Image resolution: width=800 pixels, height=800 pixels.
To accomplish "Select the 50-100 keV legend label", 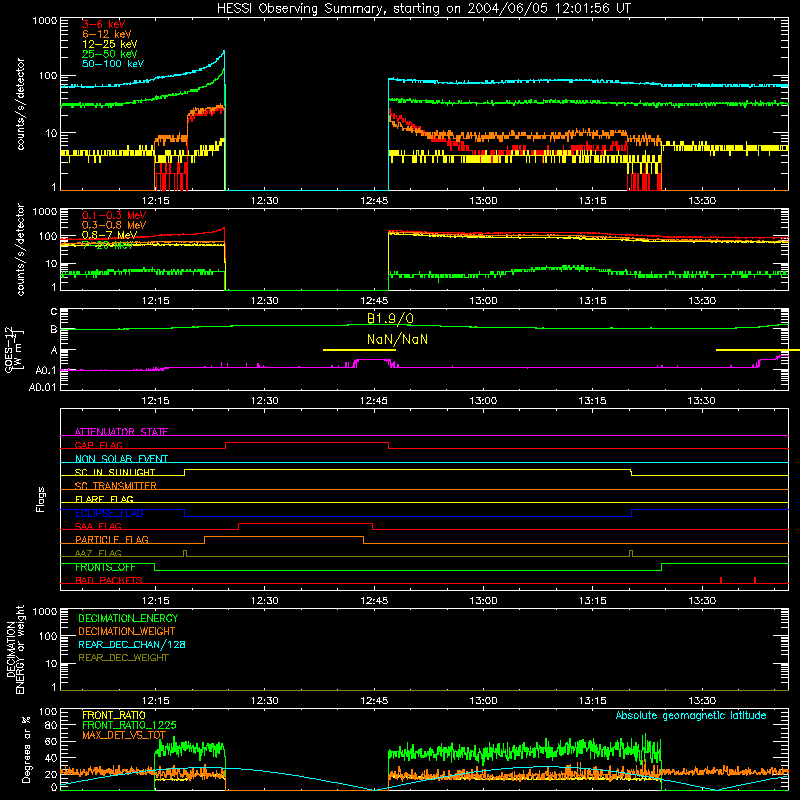I will coord(113,64).
